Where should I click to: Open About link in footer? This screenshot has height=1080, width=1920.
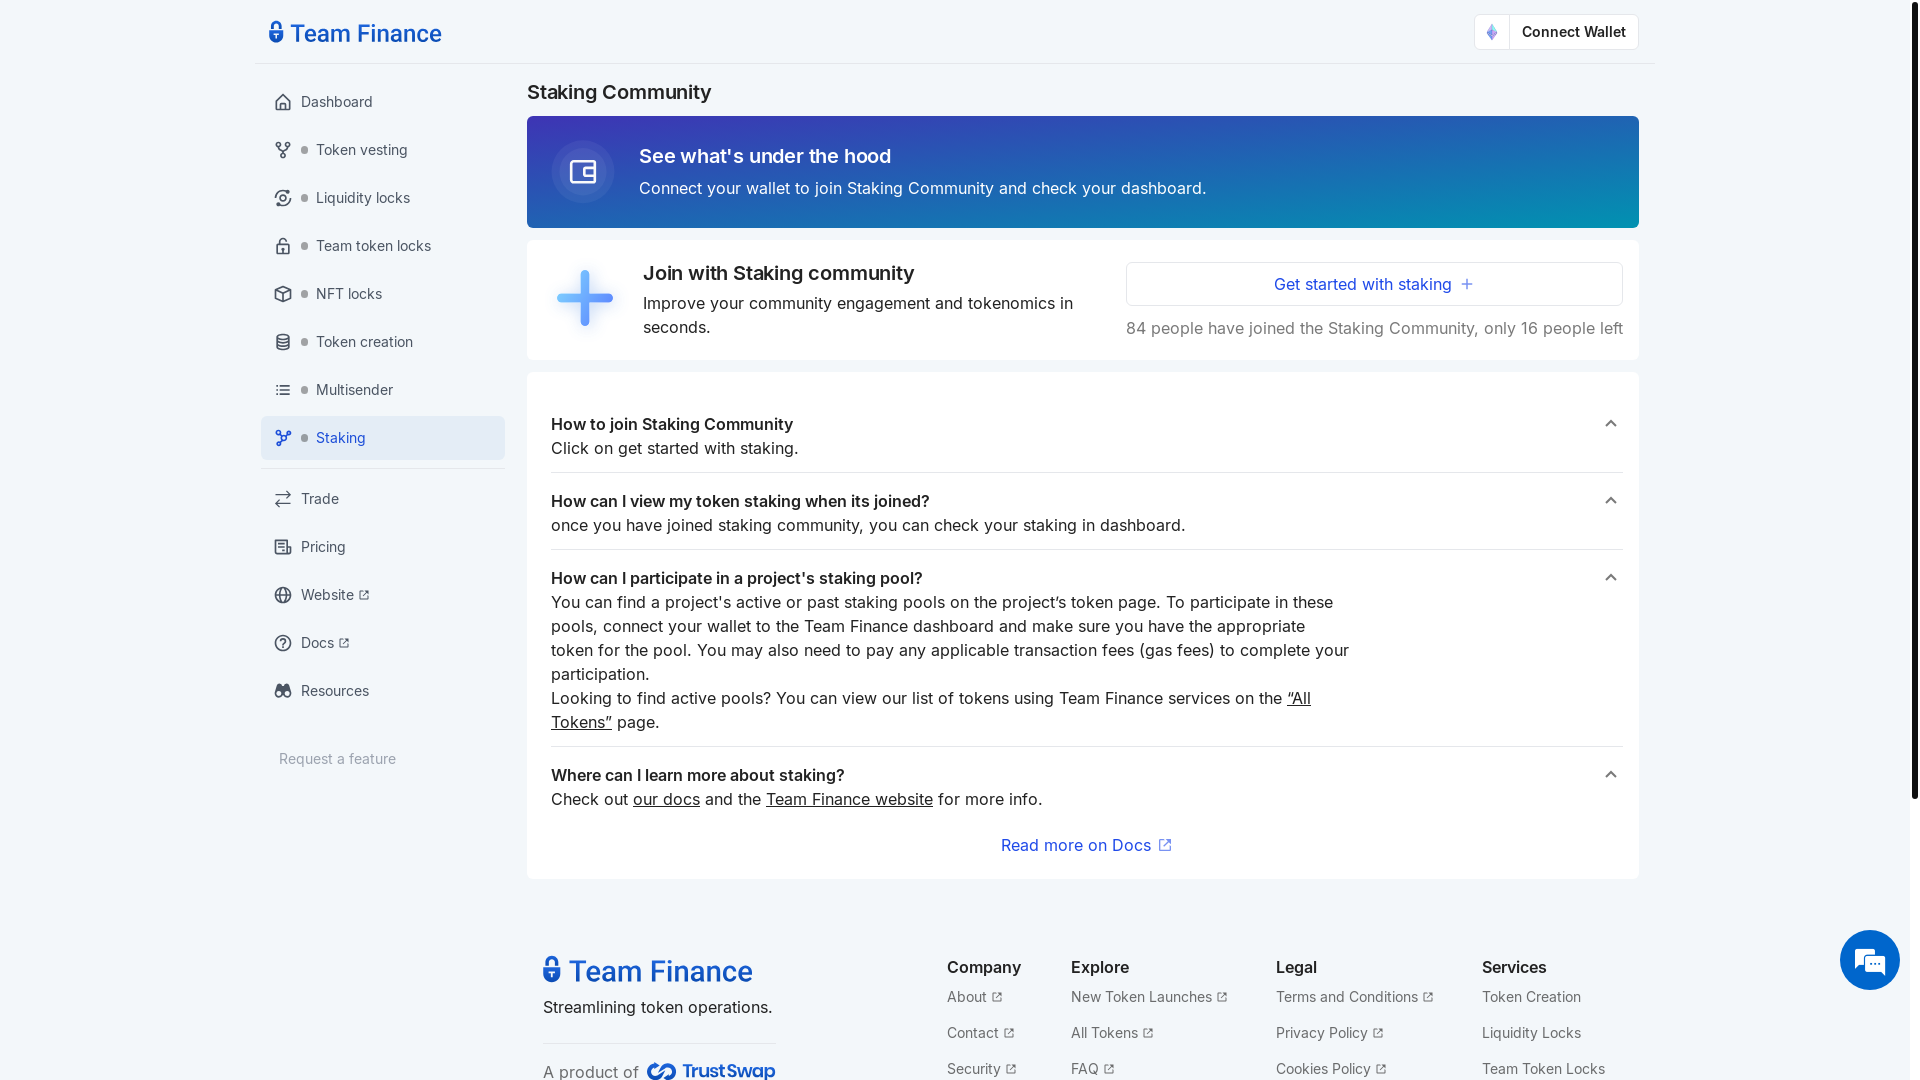click(975, 997)
